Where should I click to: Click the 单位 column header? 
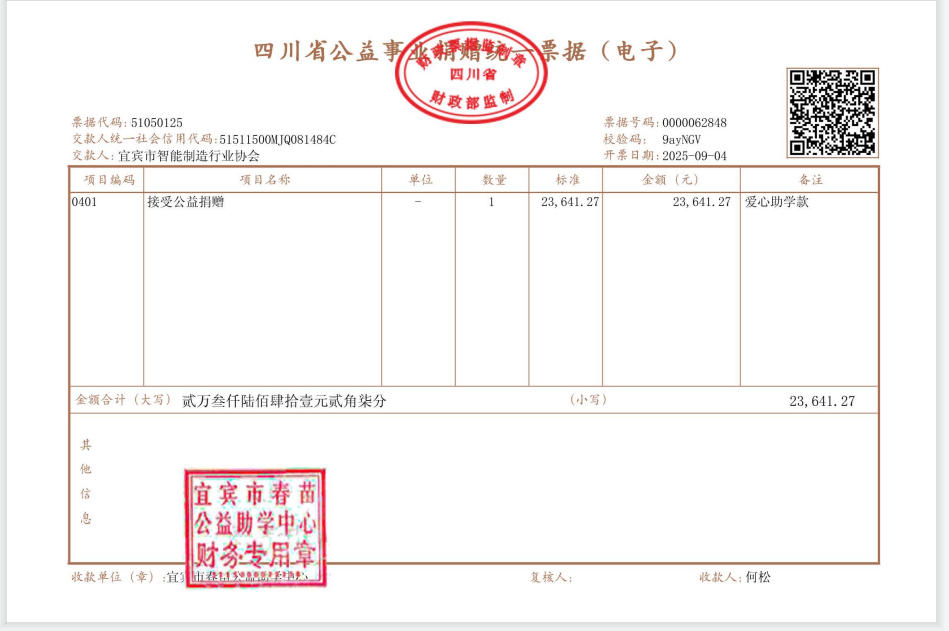(420, 180)
